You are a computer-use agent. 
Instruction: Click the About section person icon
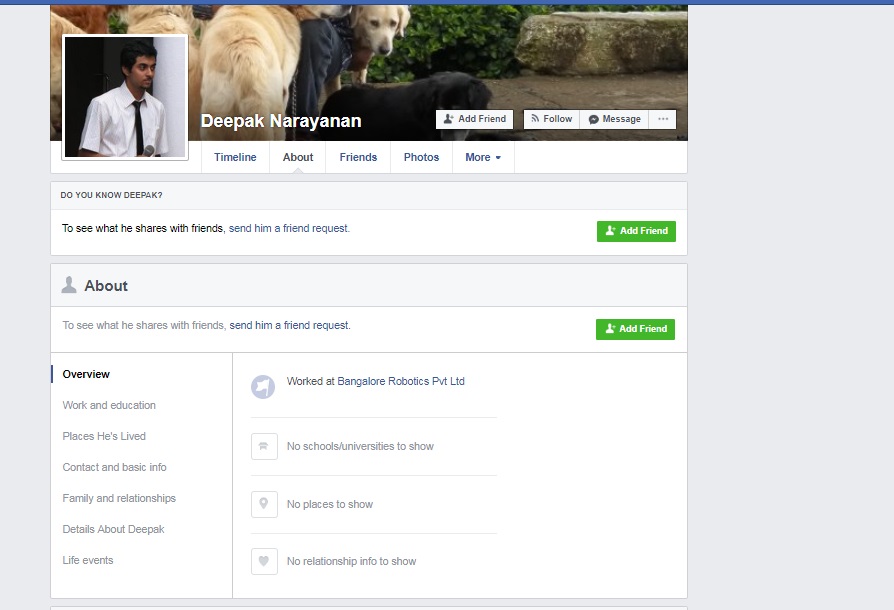[x=69, y=284]
